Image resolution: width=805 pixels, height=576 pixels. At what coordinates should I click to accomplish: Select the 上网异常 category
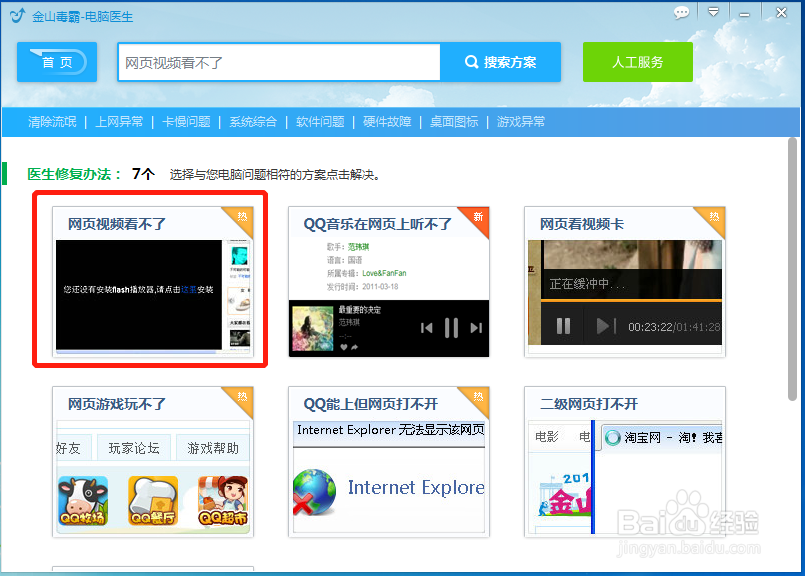(119, 122)
